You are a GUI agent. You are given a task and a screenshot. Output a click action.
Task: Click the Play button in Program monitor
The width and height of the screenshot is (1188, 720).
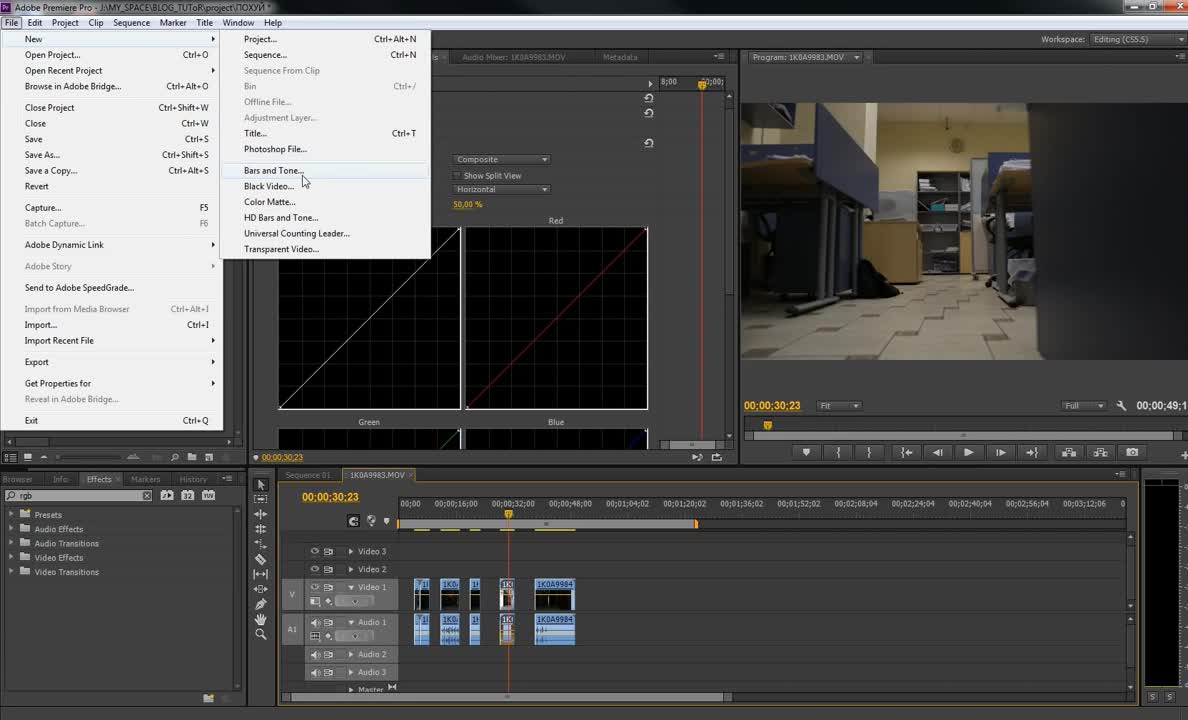(x=968, y=452)
